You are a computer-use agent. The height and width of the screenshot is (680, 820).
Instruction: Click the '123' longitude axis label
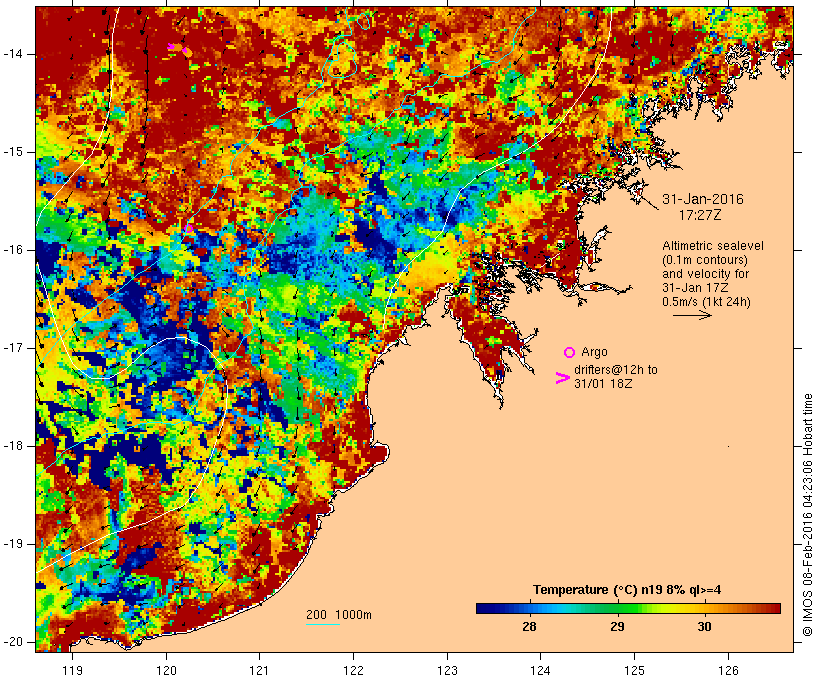coord(447,670)
